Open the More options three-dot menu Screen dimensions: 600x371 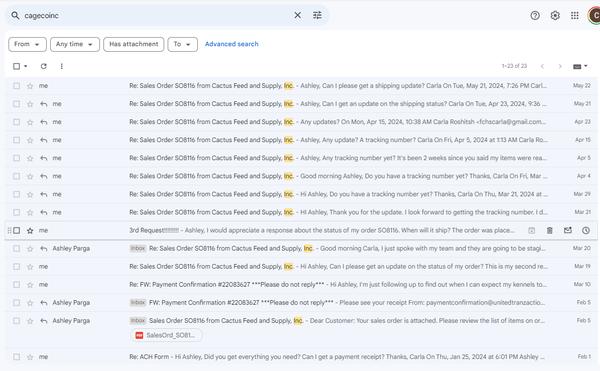click(62, 66)
